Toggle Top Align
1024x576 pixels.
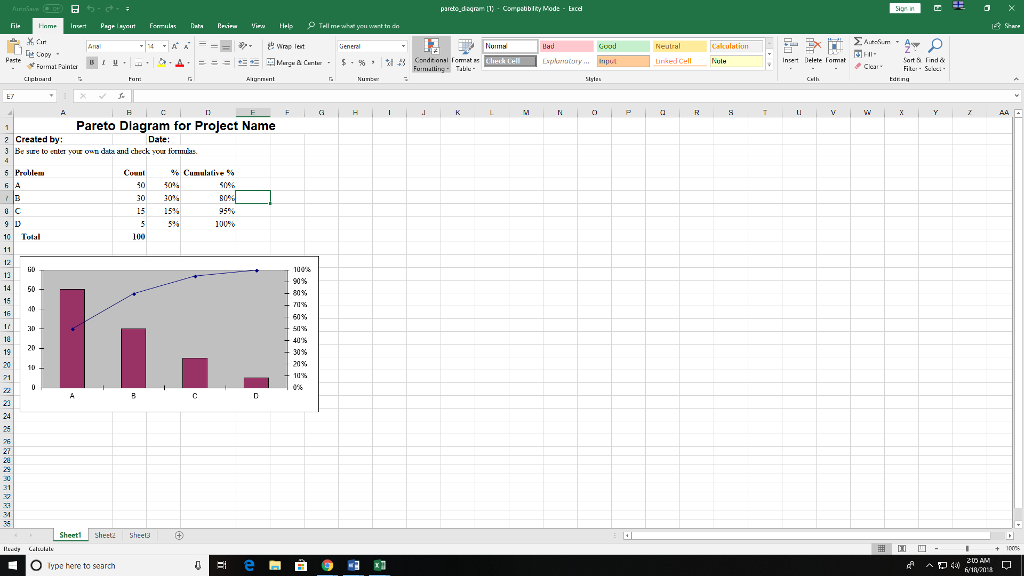click(202, 46)
